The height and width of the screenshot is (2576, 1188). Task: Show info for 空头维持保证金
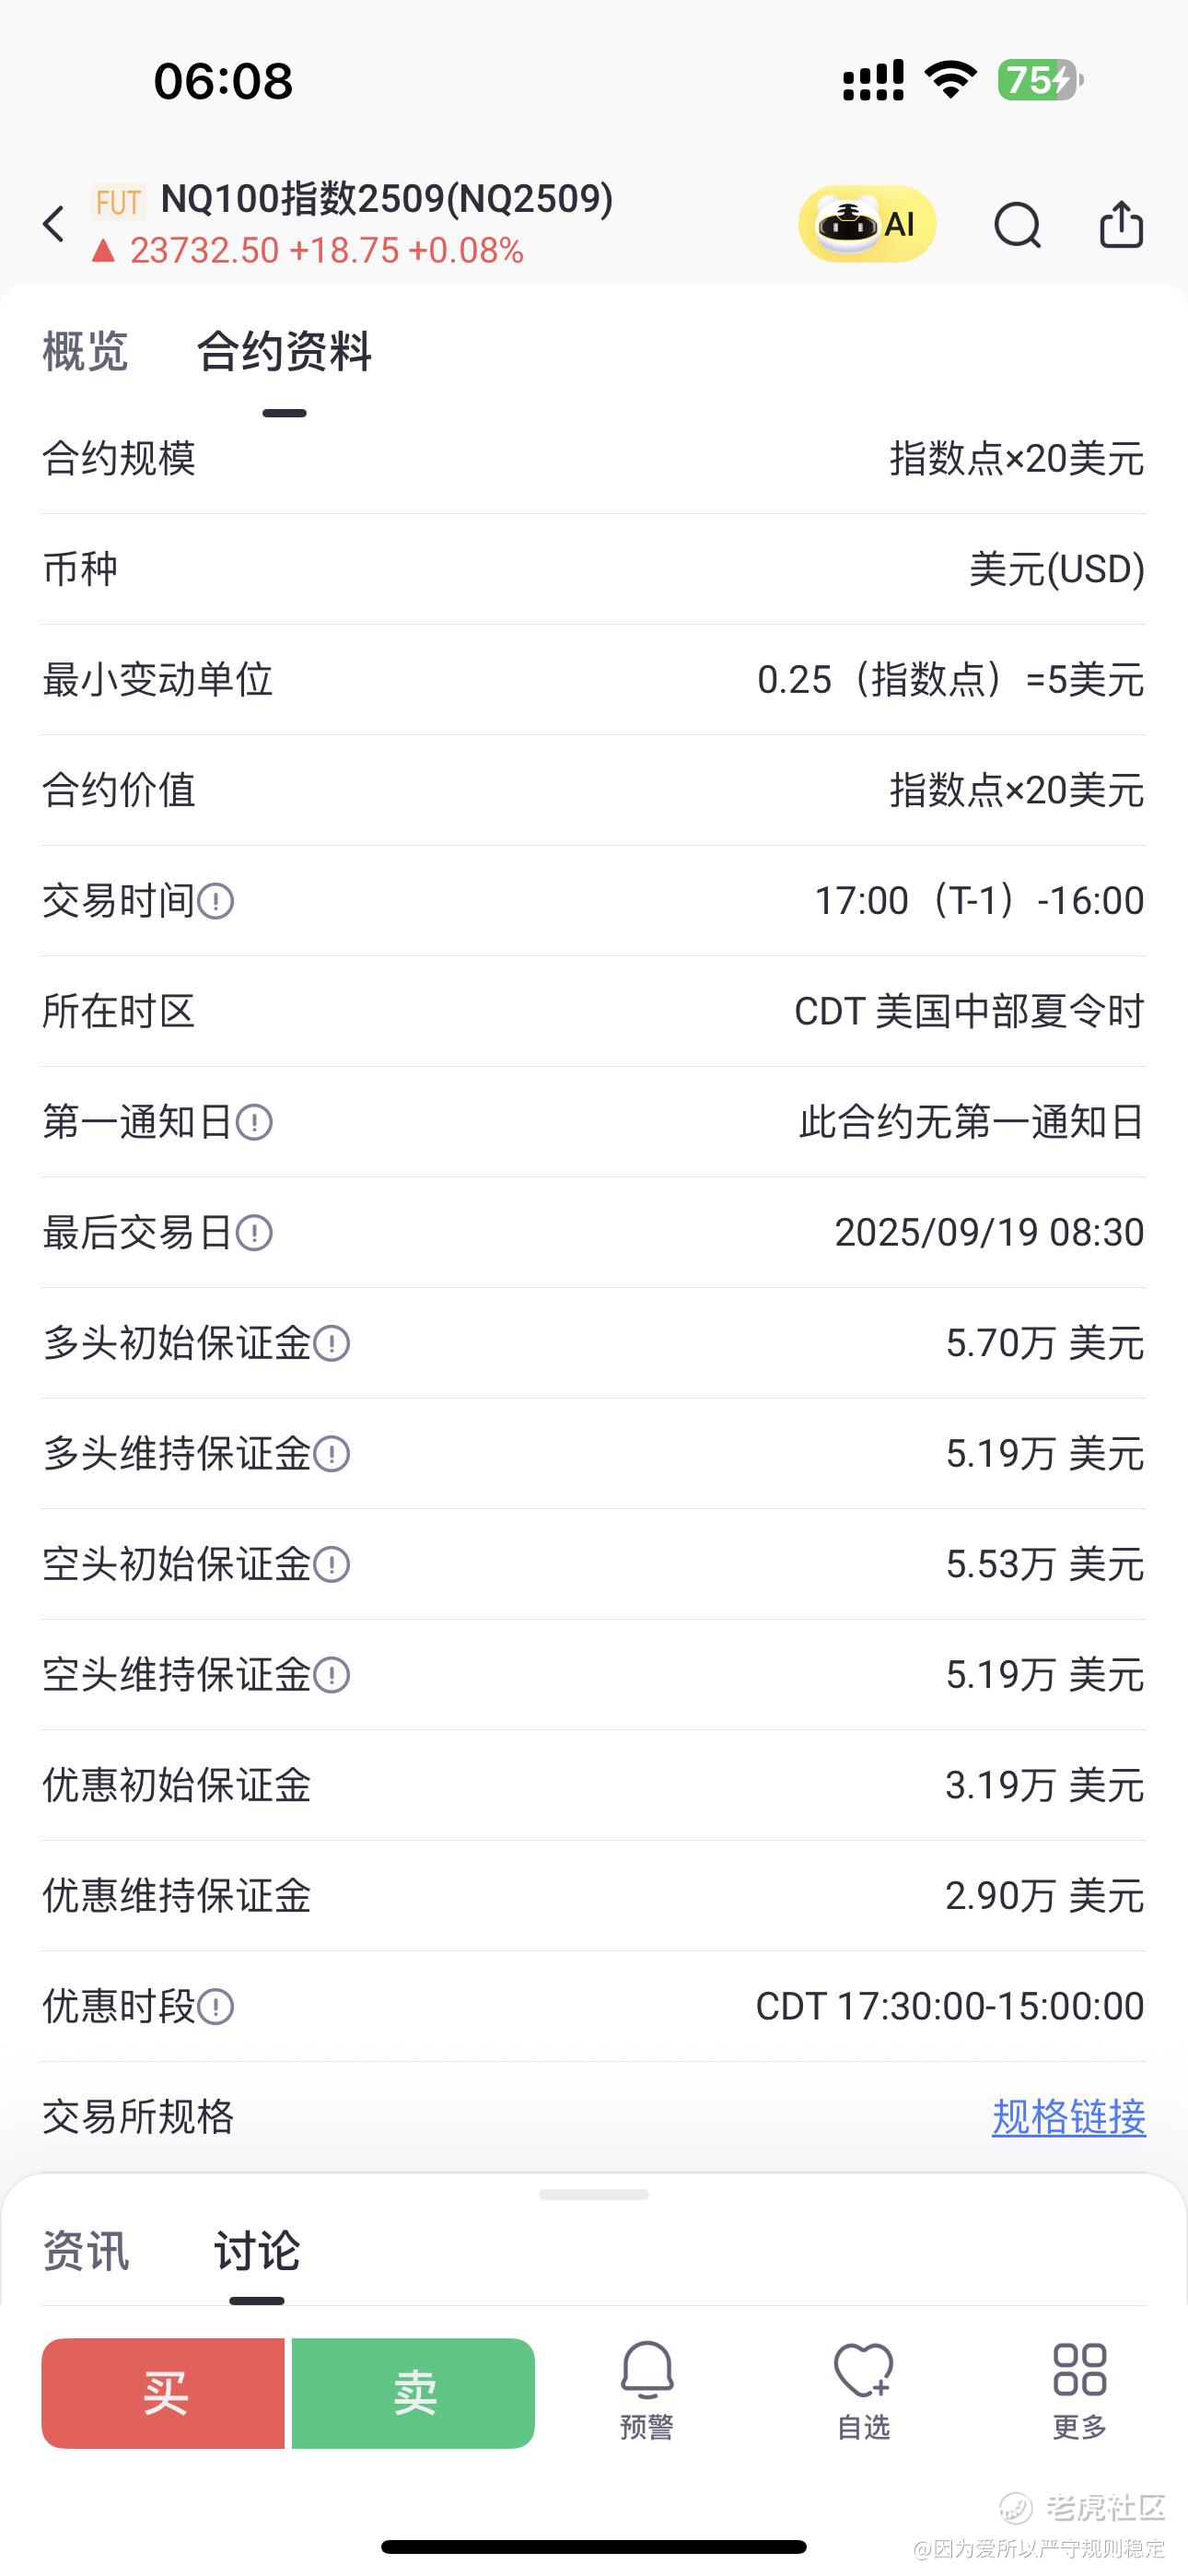click(x=332, y=1675)
